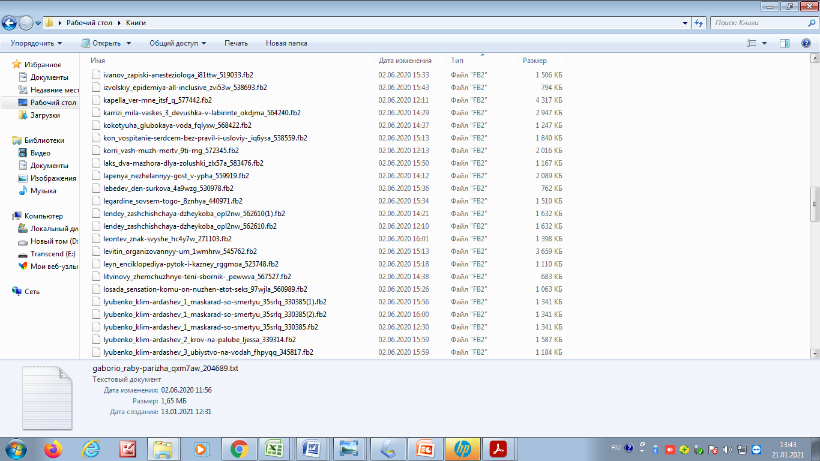Expand the Общий доступ dropdown
Screen dimensions: 820x461
176,44
